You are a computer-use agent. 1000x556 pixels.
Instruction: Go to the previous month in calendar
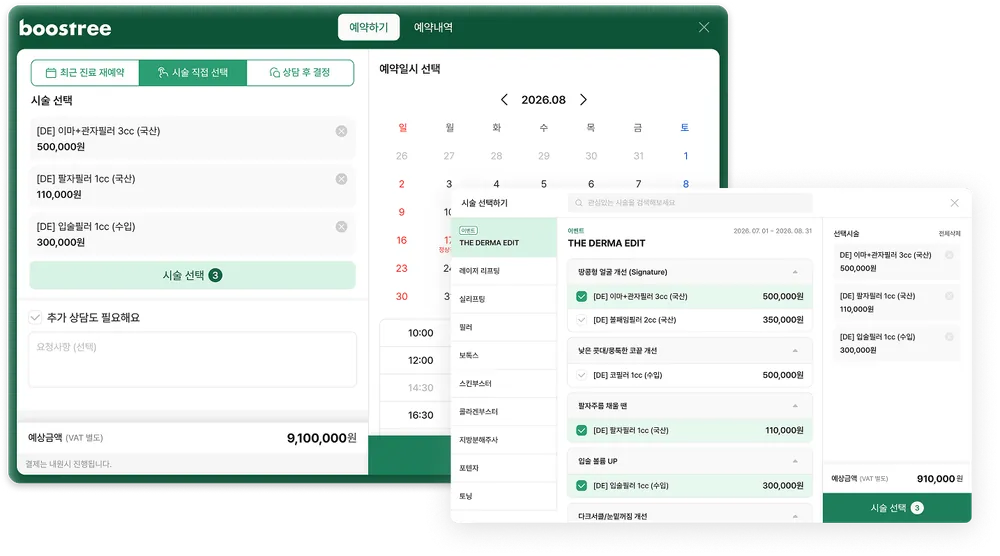(x=504, y=99)
